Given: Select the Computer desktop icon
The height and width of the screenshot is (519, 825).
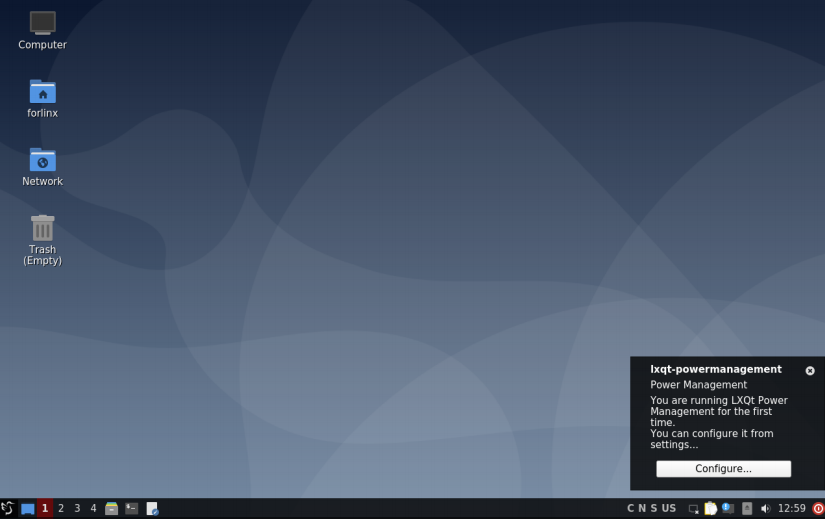Looking at the screenshot, I should pyautogui.click(x=42, y=31).
